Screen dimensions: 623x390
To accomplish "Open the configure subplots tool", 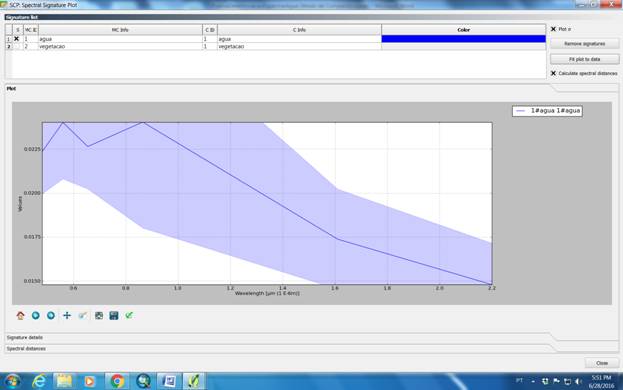I will point(99,316).
